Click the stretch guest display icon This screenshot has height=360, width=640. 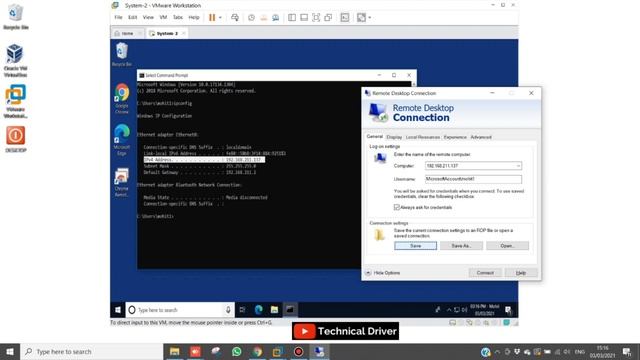tap(361, 18)
